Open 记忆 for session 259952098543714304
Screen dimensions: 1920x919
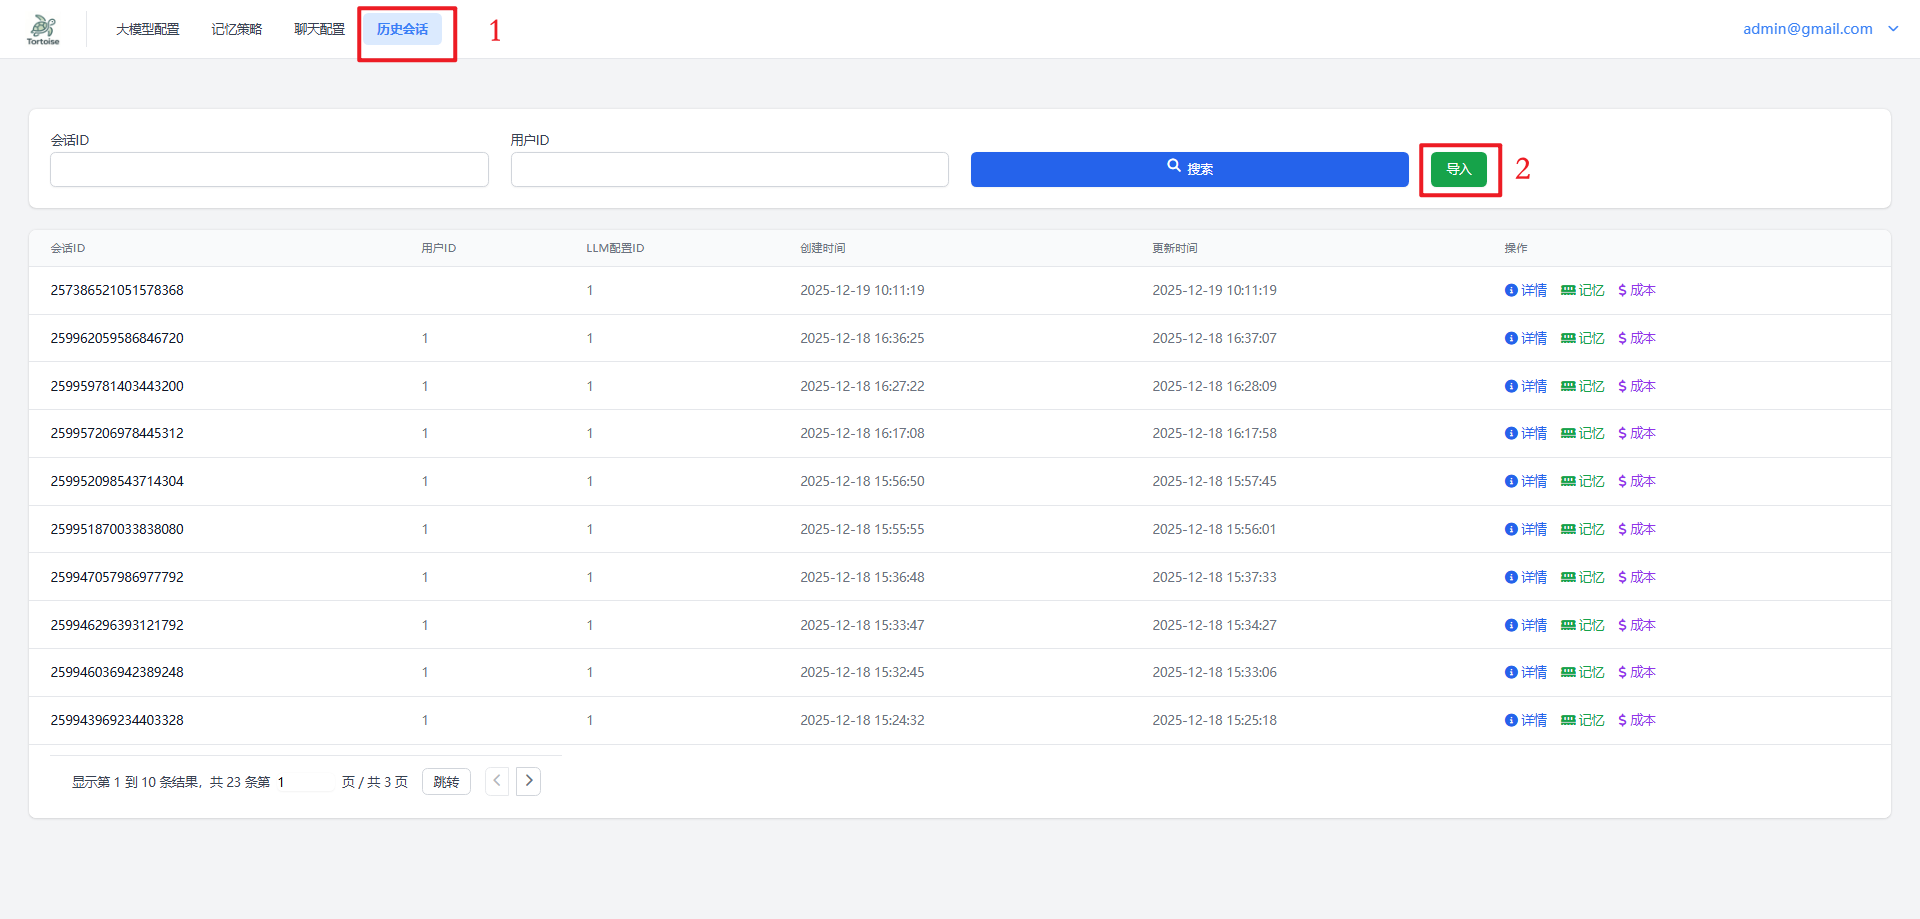[1583, 481]
